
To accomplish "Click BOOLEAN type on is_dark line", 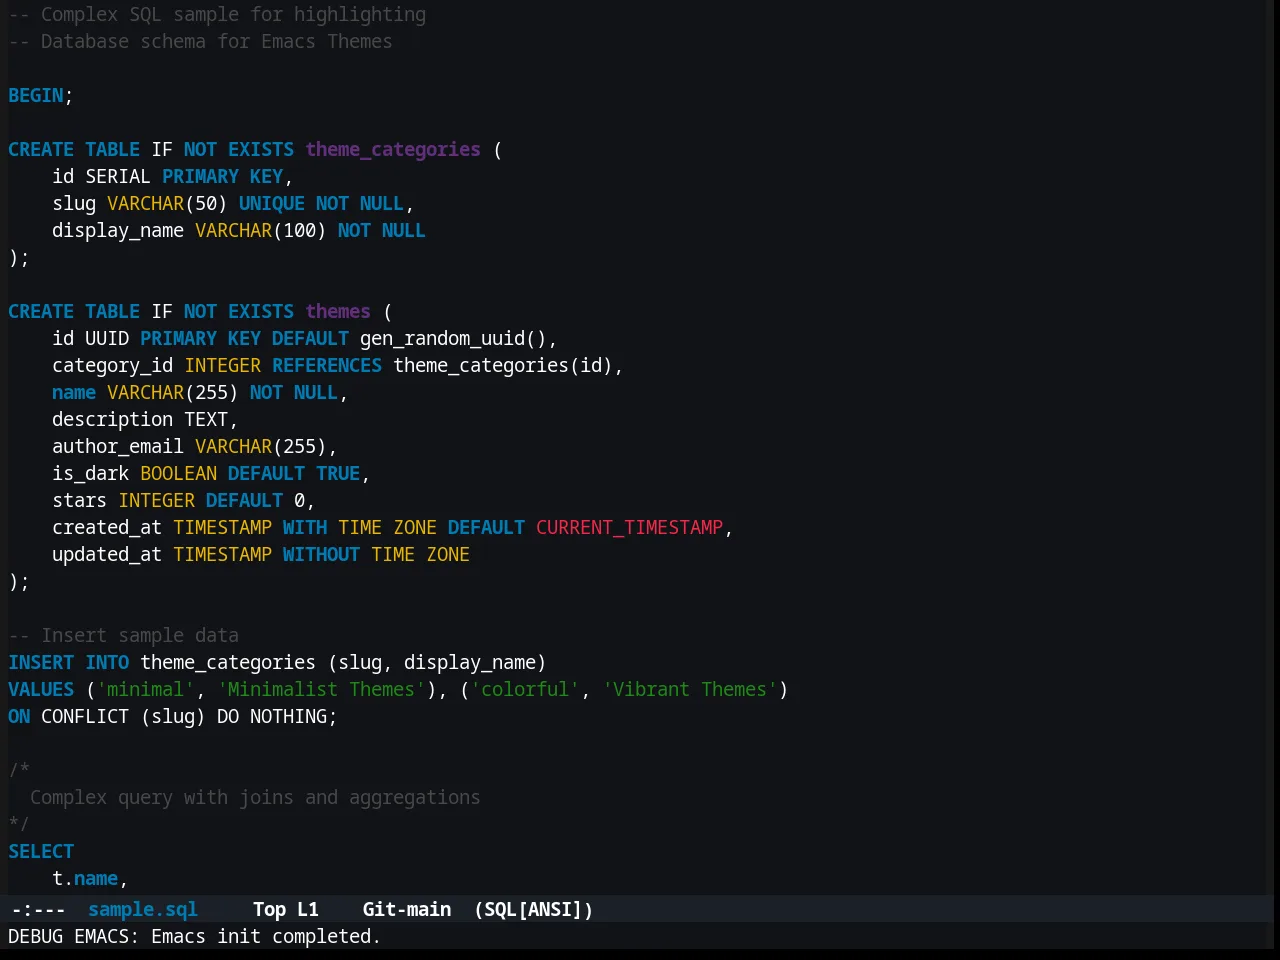I will coord(178,473).
